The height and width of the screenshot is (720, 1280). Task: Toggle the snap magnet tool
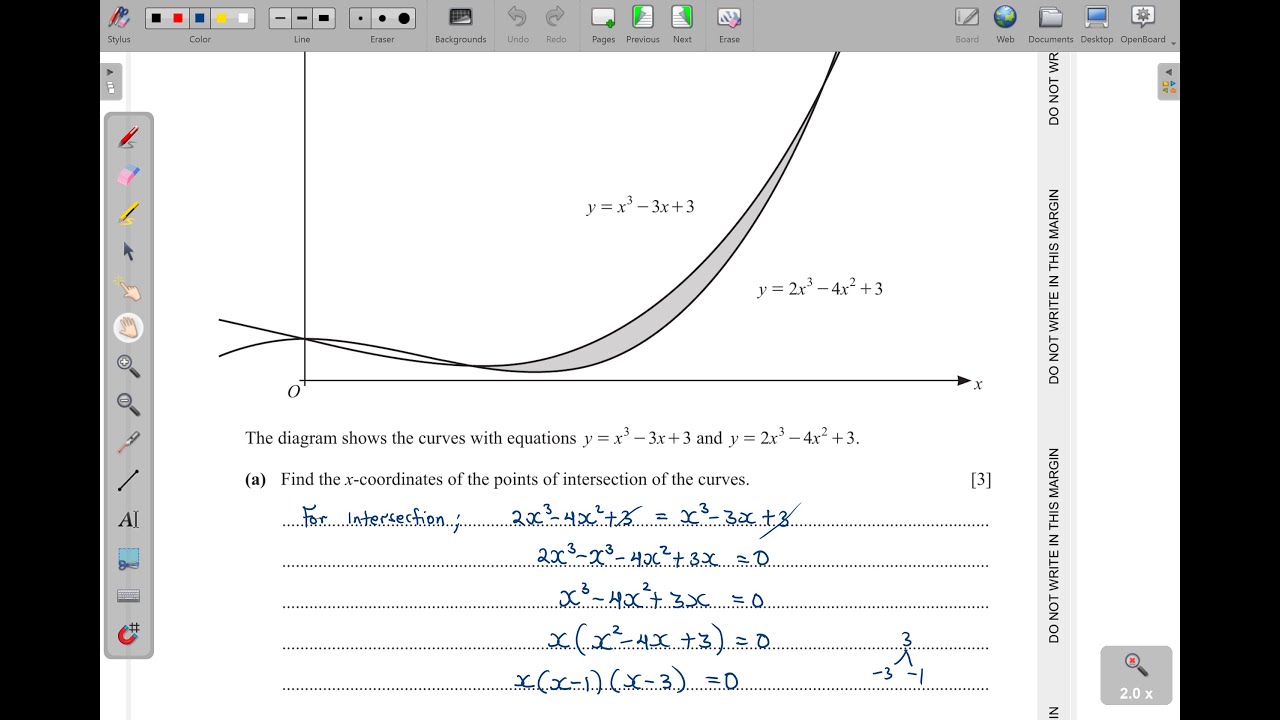(129, 634)
